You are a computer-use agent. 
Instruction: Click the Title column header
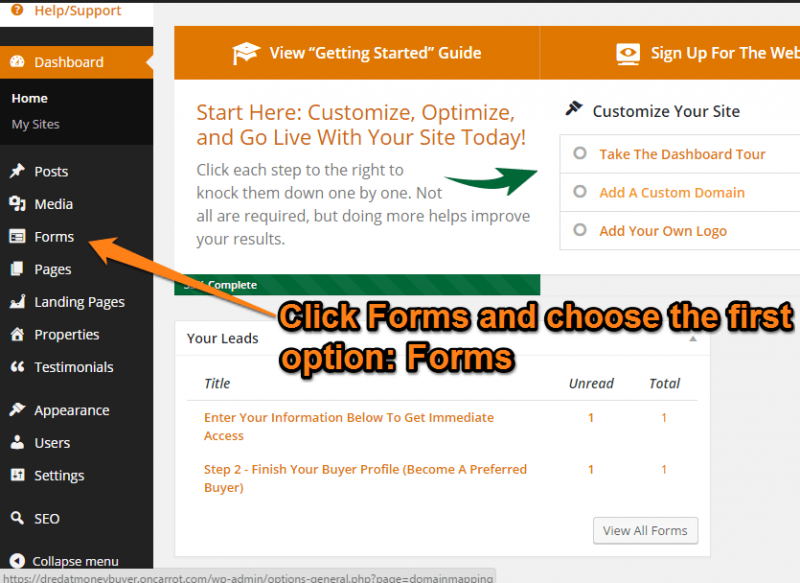coord(217,384)
